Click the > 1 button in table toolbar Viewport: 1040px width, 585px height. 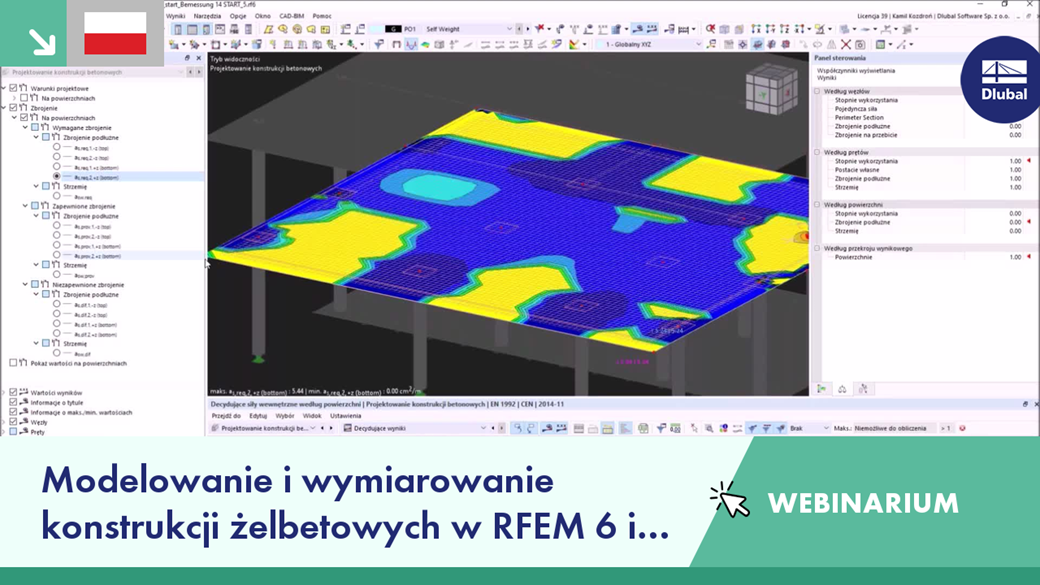[946, 428]
